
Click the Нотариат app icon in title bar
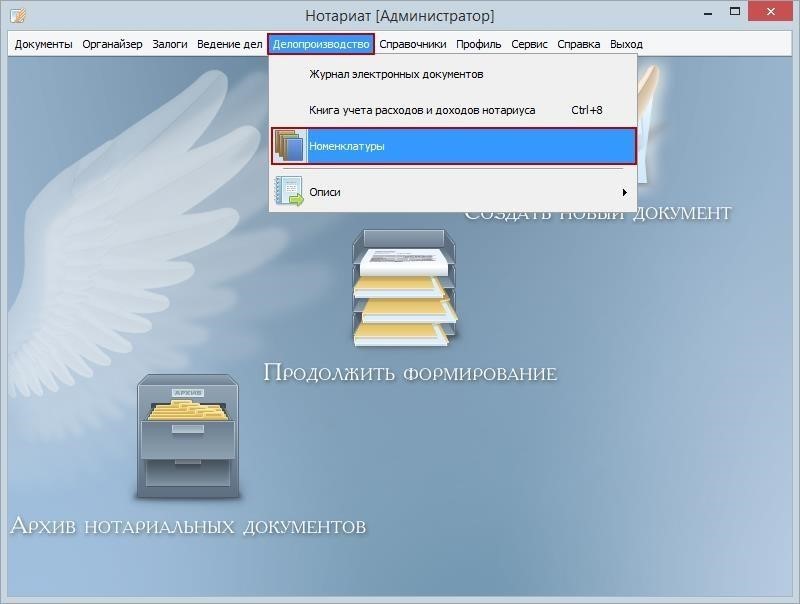pyautogui.click(x=17, y=16)
